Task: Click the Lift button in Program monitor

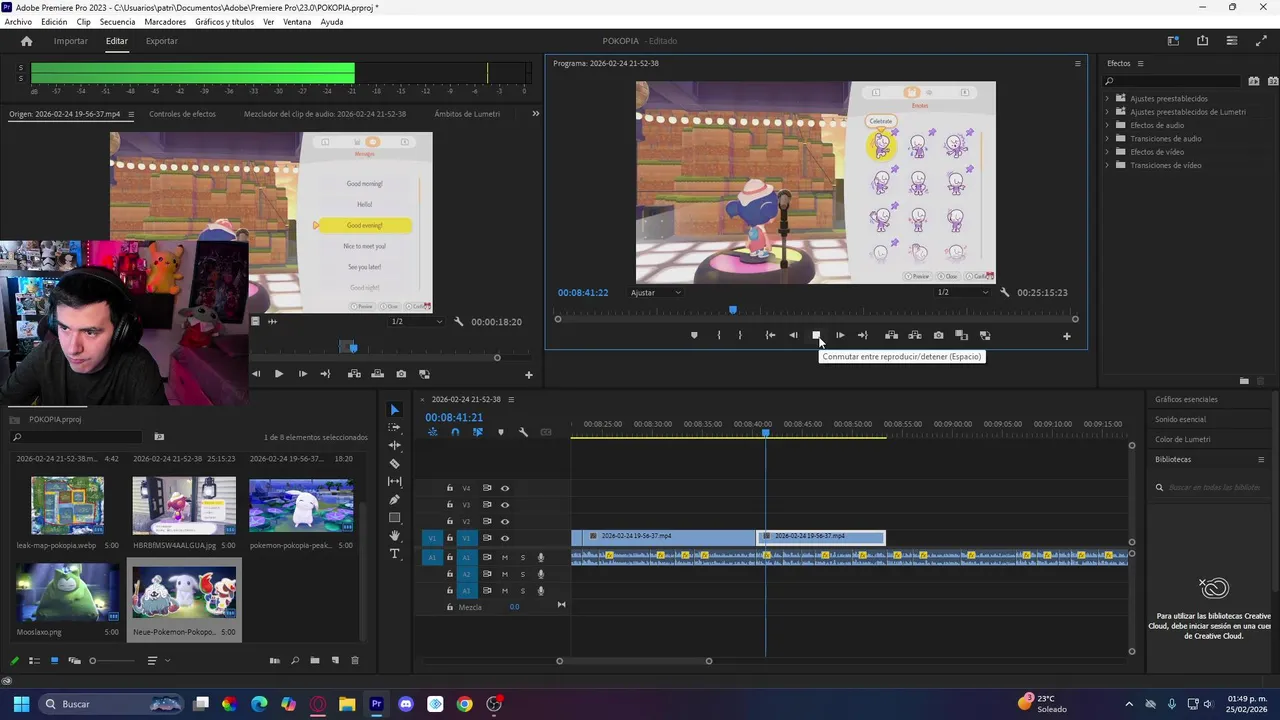Action: (891, 335)
